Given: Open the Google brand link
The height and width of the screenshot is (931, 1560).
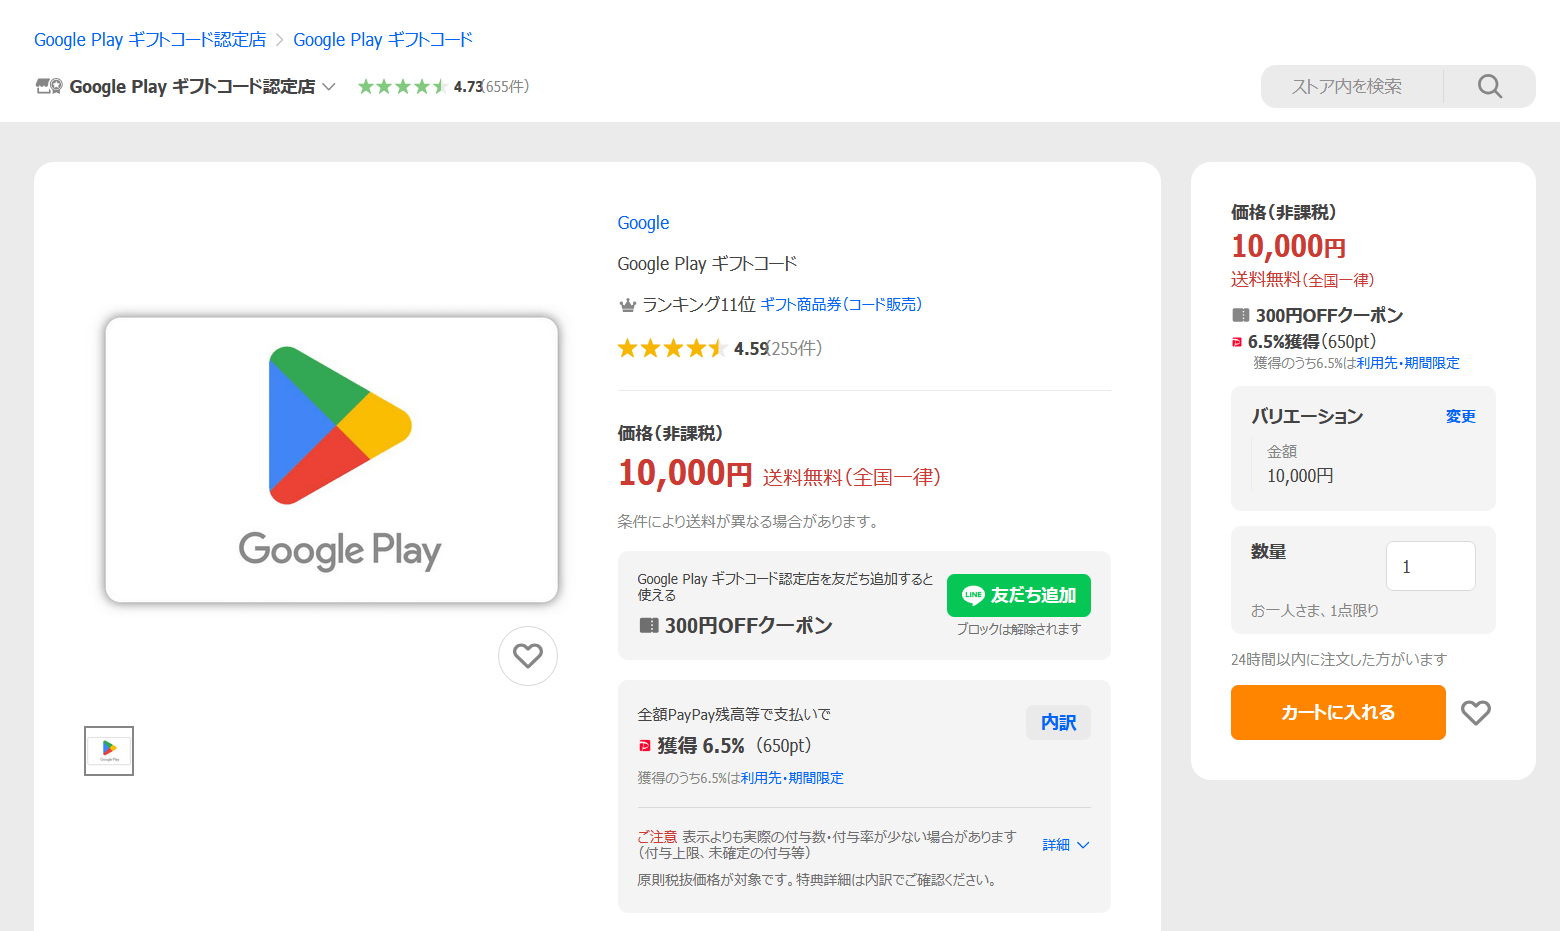Looking at the screenshot, I should tap(643, 223).
